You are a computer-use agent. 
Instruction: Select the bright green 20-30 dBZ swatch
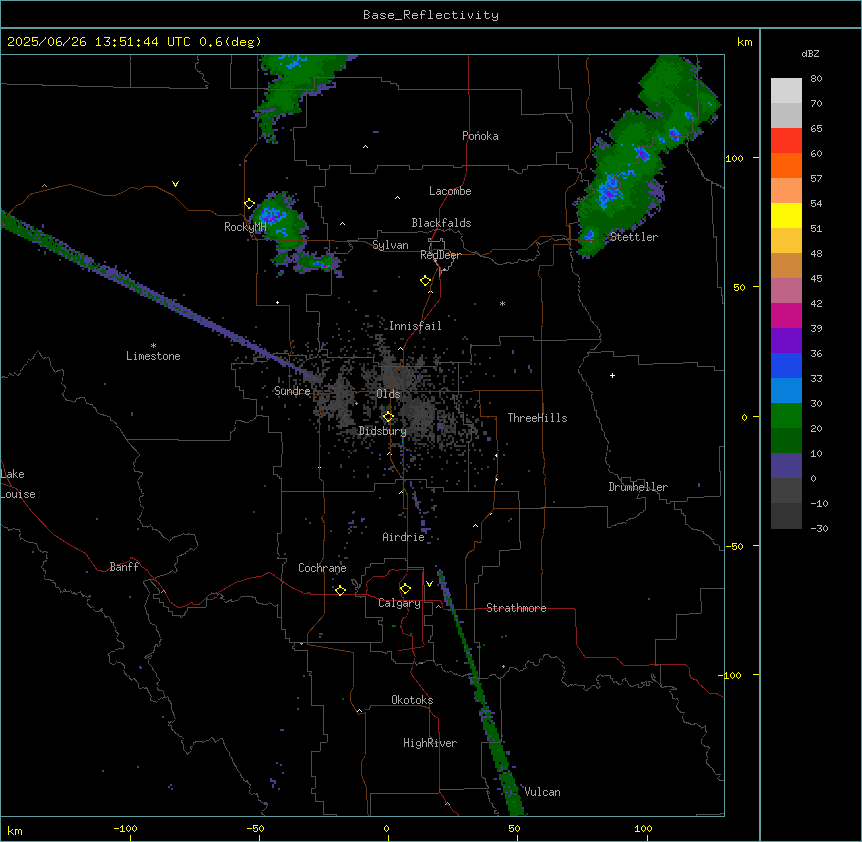pyautogui.click(x=786, y=416)
